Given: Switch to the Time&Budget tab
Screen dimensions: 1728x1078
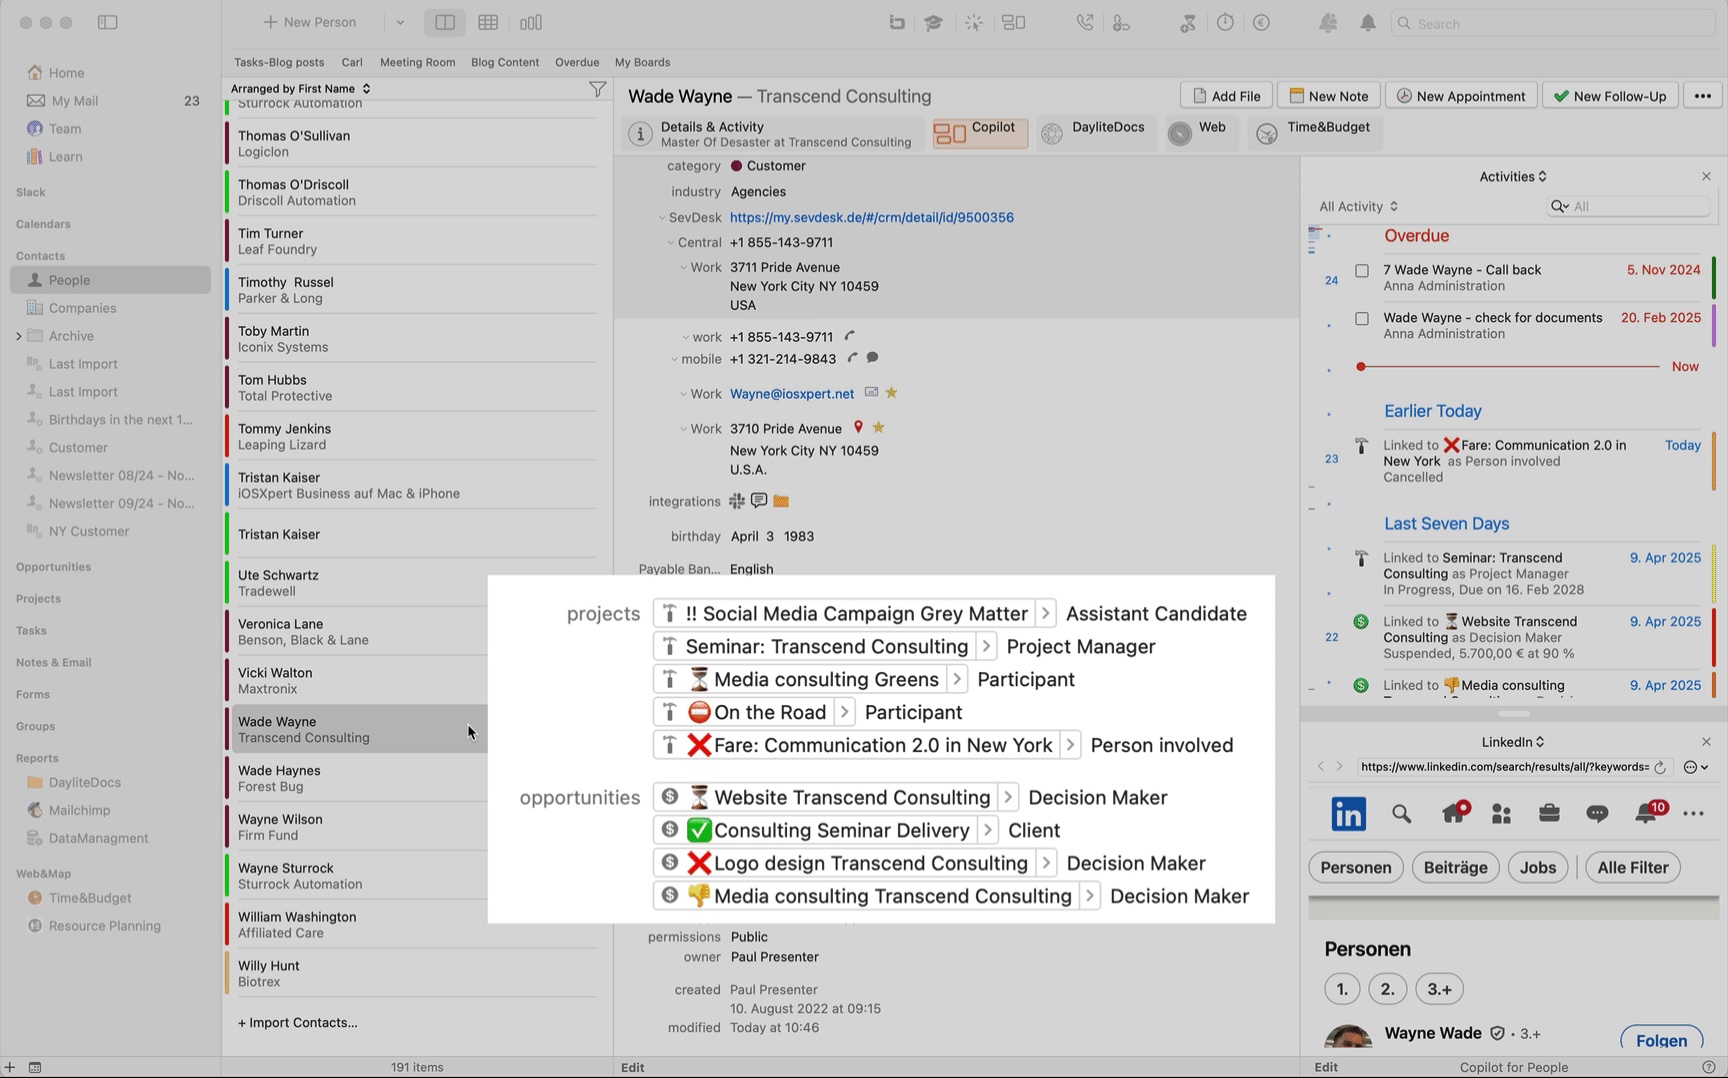Looking at the screenshot, I should [1315, 133].
